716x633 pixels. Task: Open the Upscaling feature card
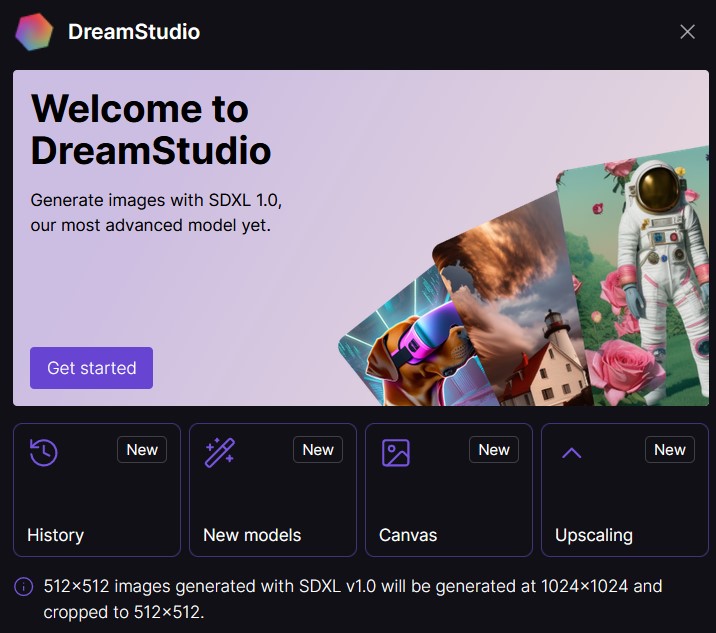[x=625, y=490]
